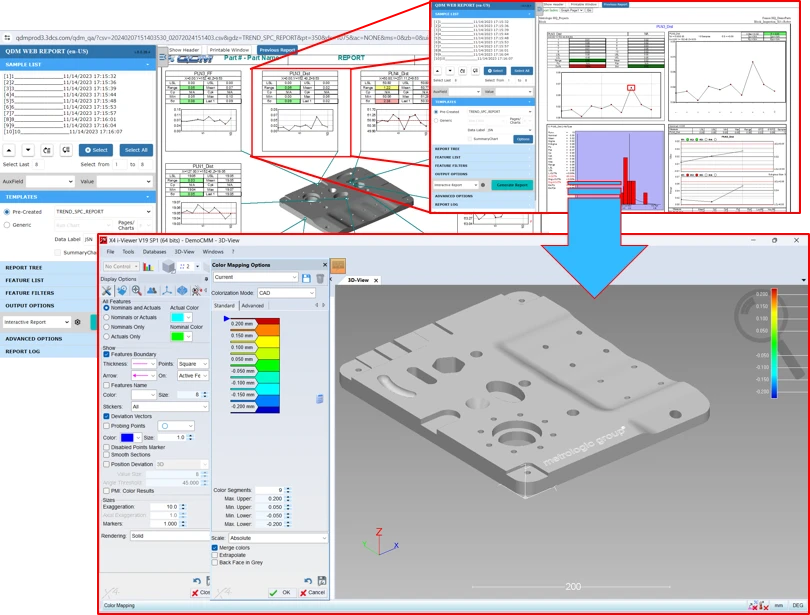The image size is (810, 615).
Task: Click the orange highlighted toolbar icon beside Color Mapping
Action: coord(338,266)
